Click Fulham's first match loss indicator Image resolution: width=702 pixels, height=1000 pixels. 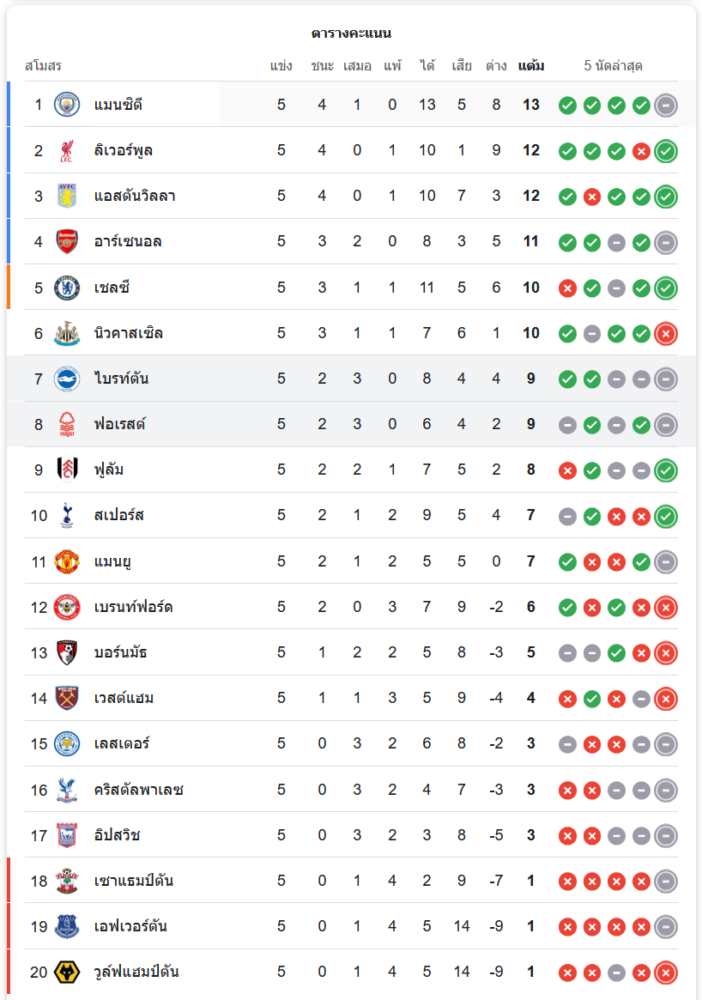[567, 471]
